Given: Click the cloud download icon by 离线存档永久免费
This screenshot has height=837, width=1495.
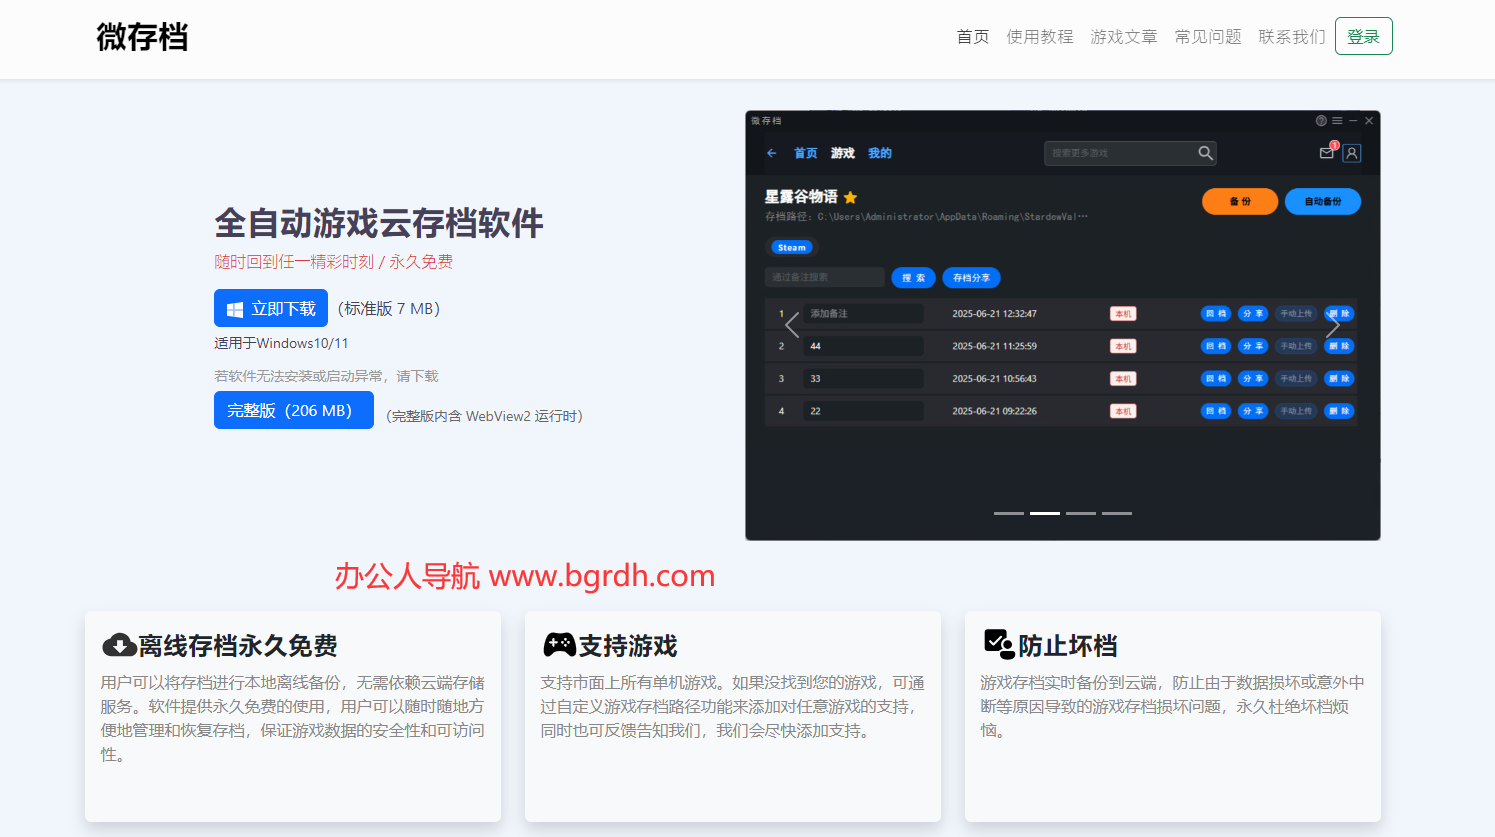Looking at the screenshot, I should point(119,645).
